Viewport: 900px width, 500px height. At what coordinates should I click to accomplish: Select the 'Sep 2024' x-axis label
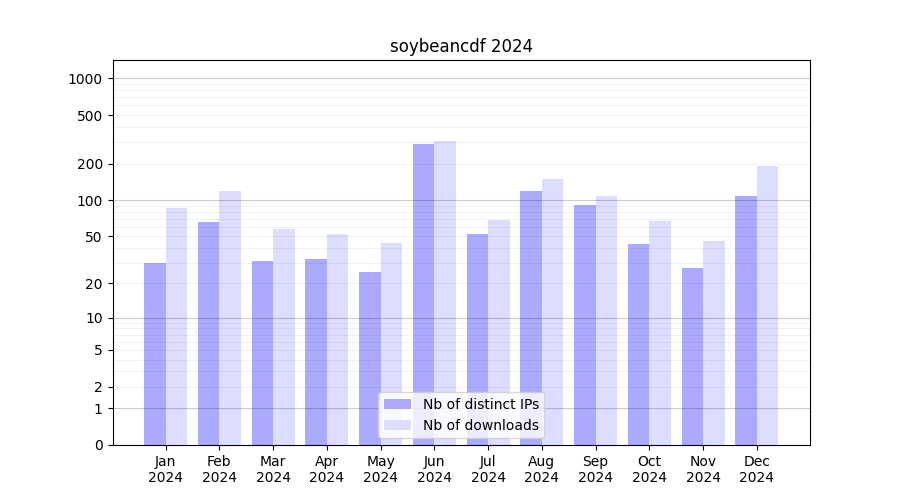[x=595, y=469]
